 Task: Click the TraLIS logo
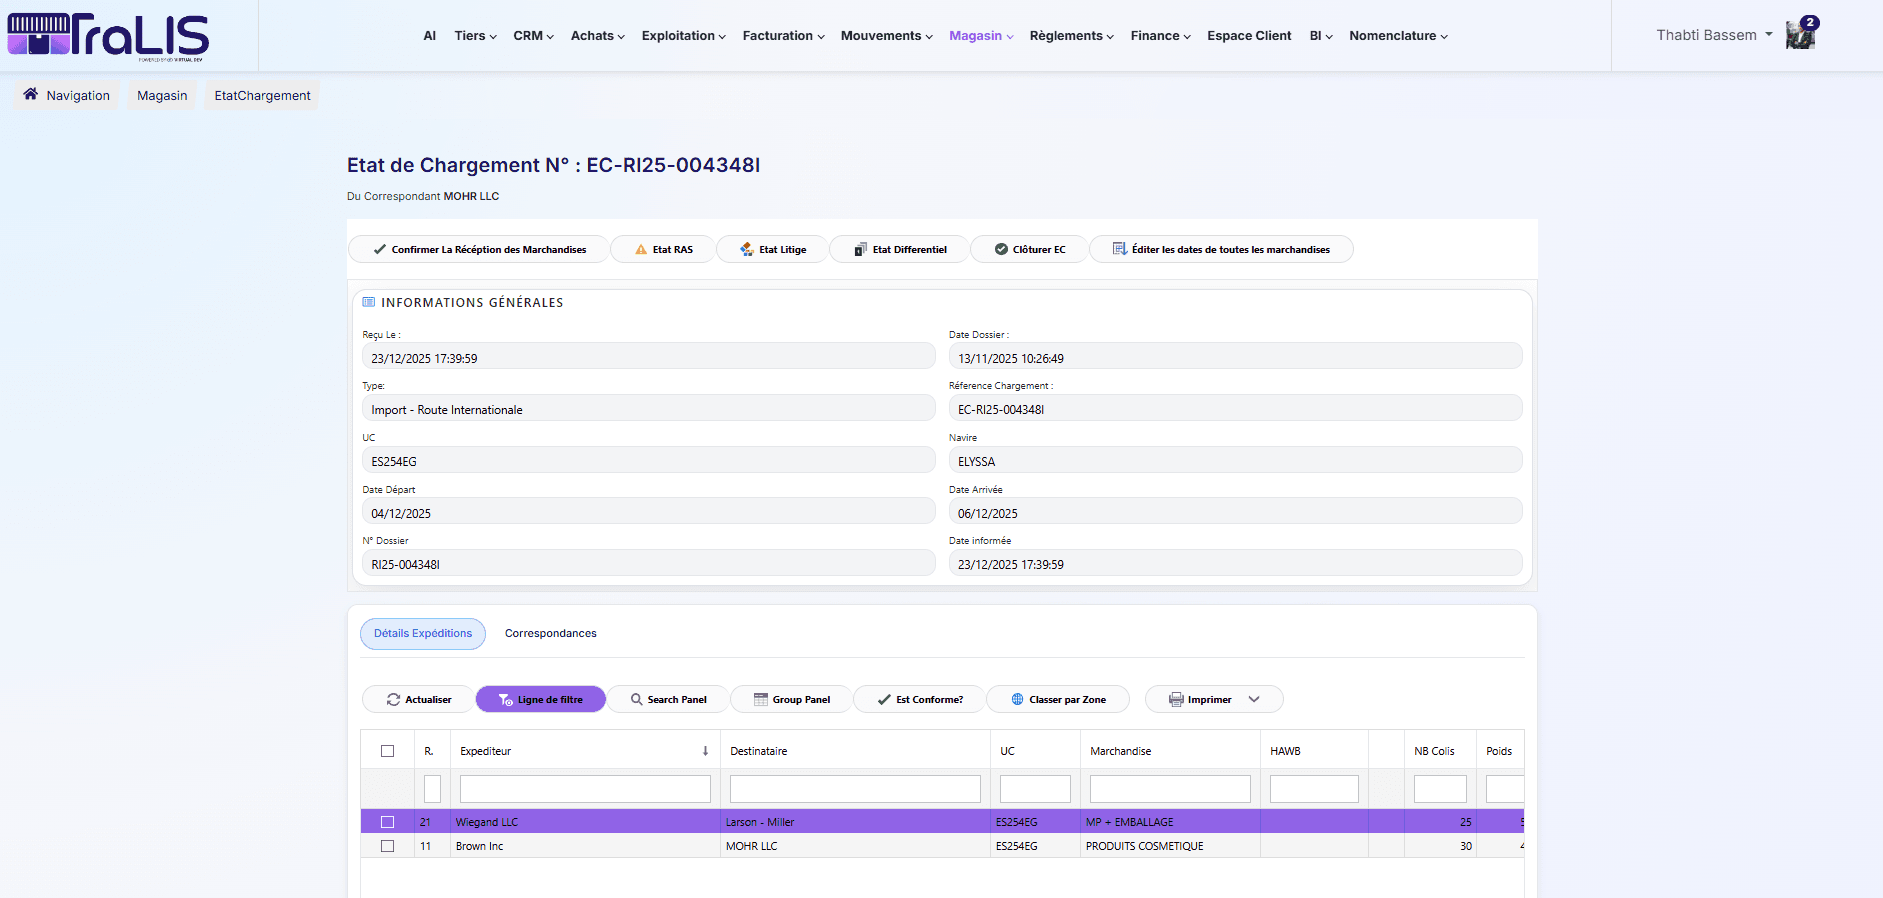point(108,36)
